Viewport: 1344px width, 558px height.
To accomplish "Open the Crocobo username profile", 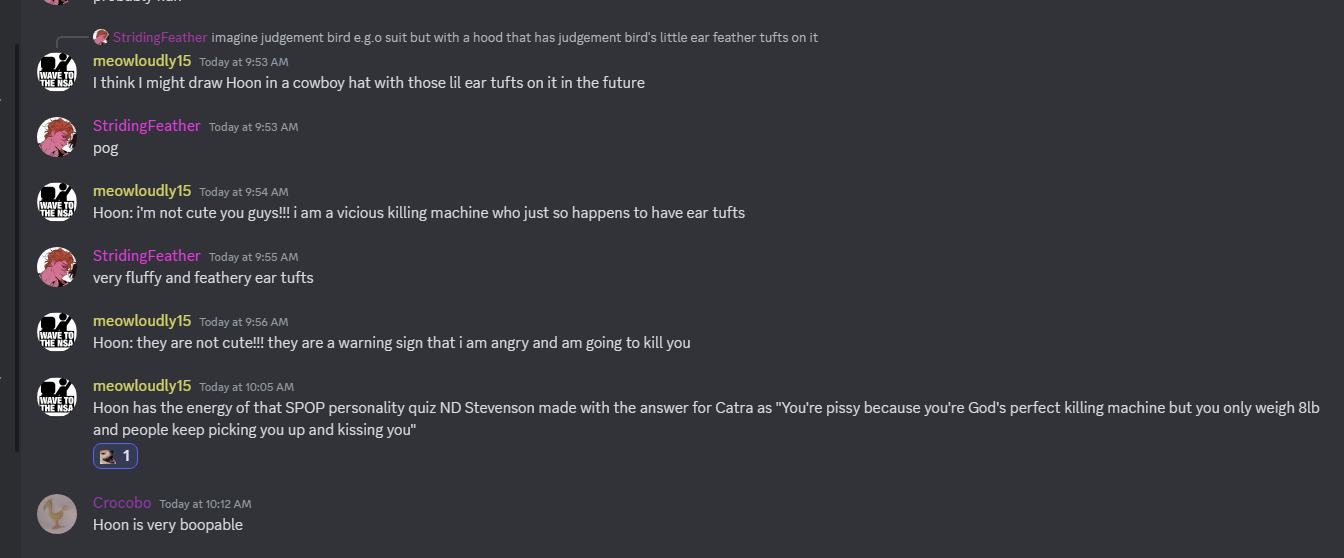I will point(122,503).
